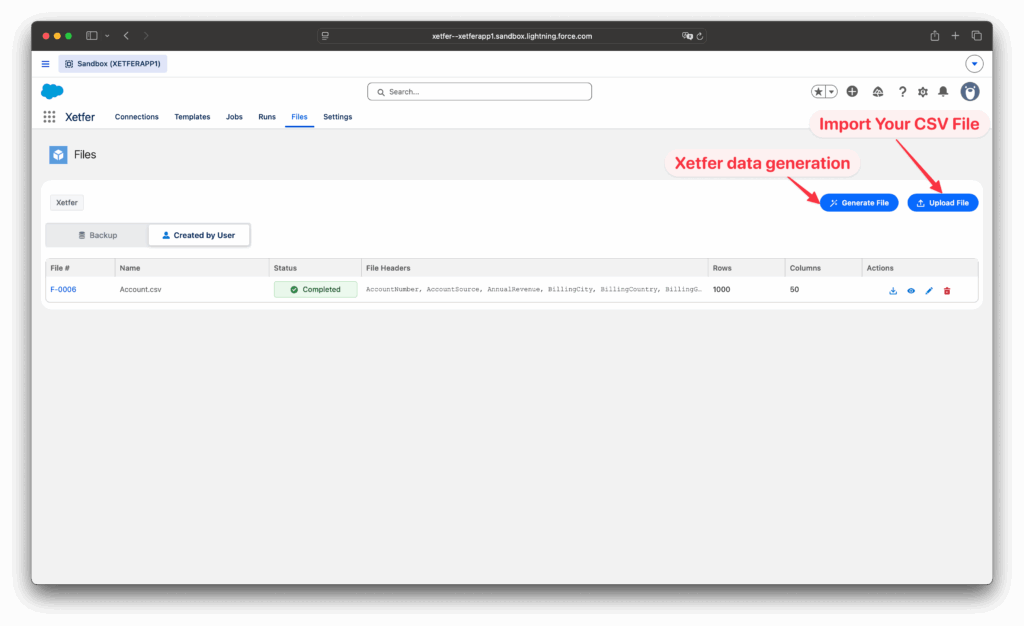Open the App Launcher grid icon

tap(49, 117)
